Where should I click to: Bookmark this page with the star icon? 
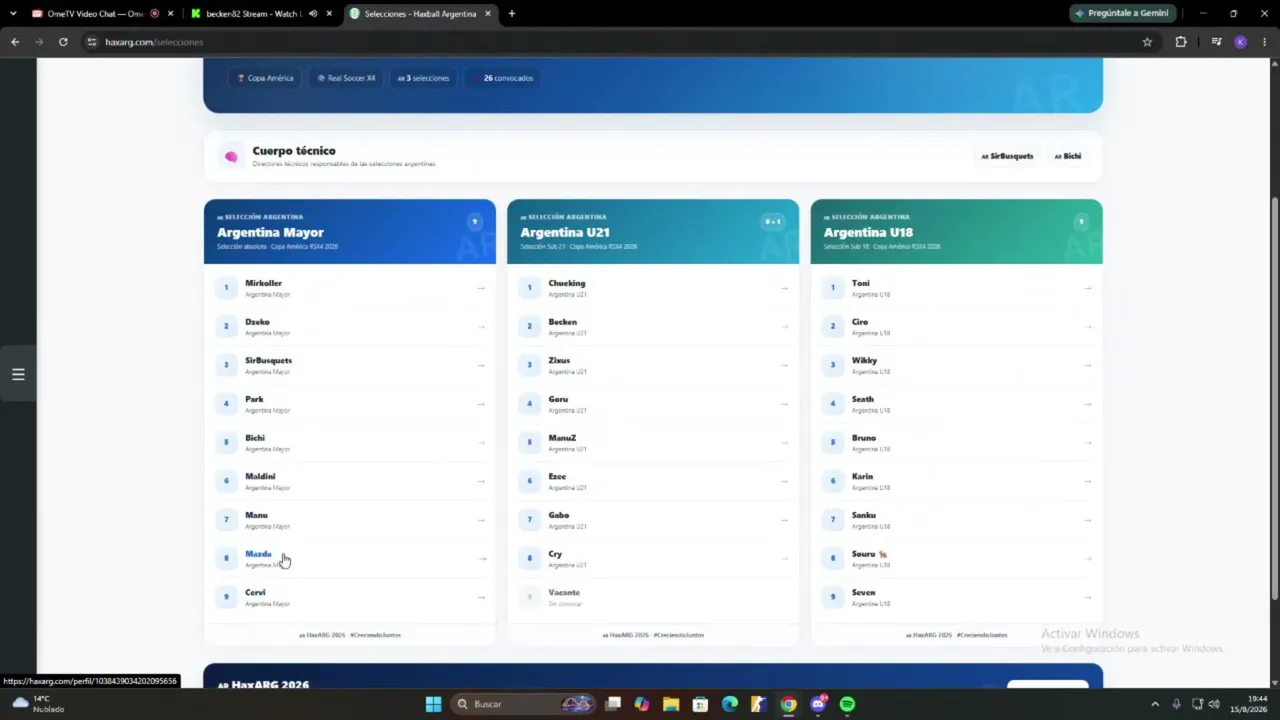(1147, 42)
